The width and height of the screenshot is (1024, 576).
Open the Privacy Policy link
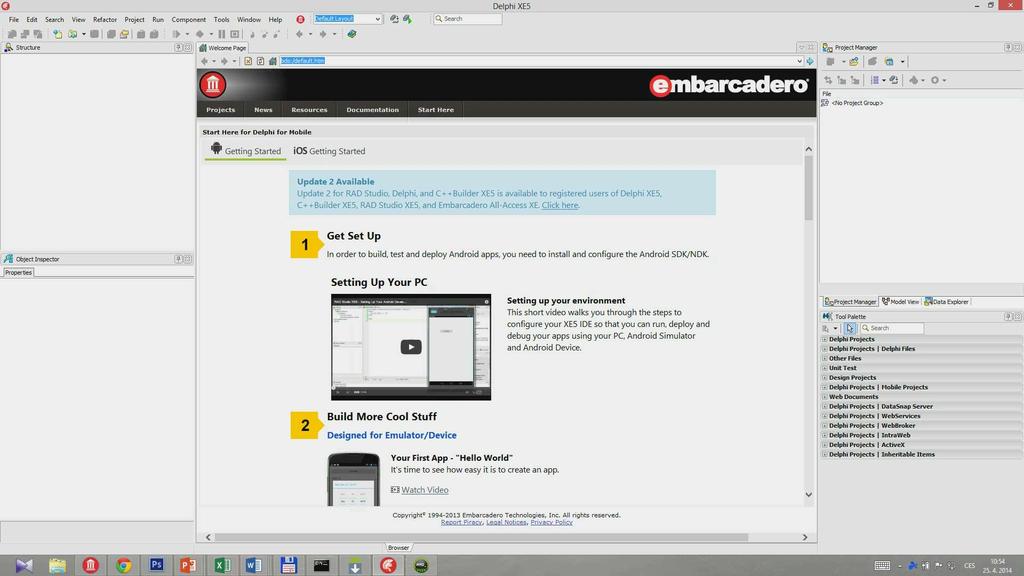551,522
